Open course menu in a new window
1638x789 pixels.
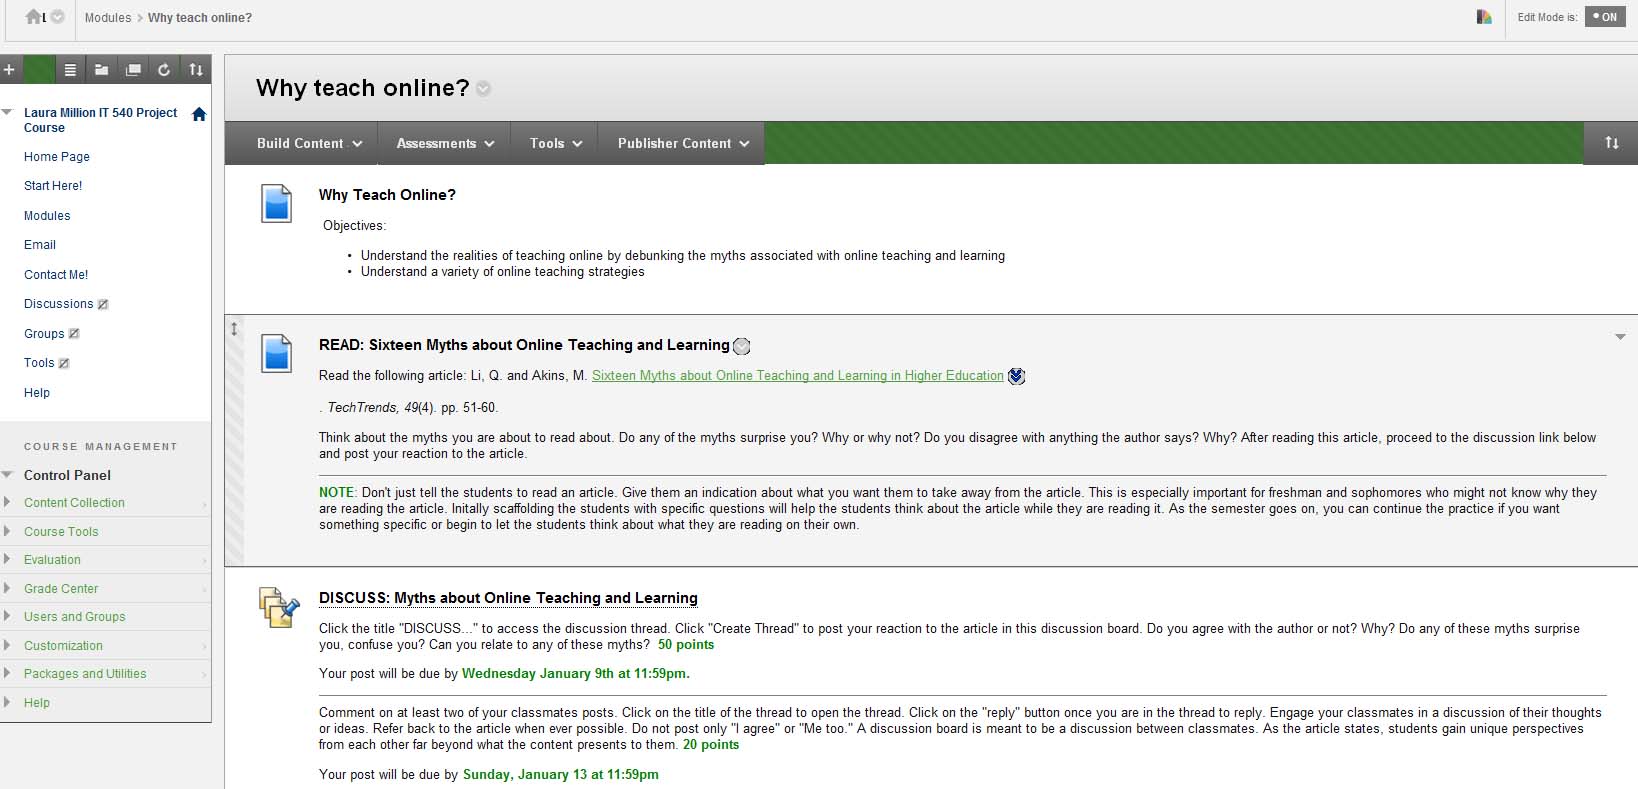(x=133, y=70)
